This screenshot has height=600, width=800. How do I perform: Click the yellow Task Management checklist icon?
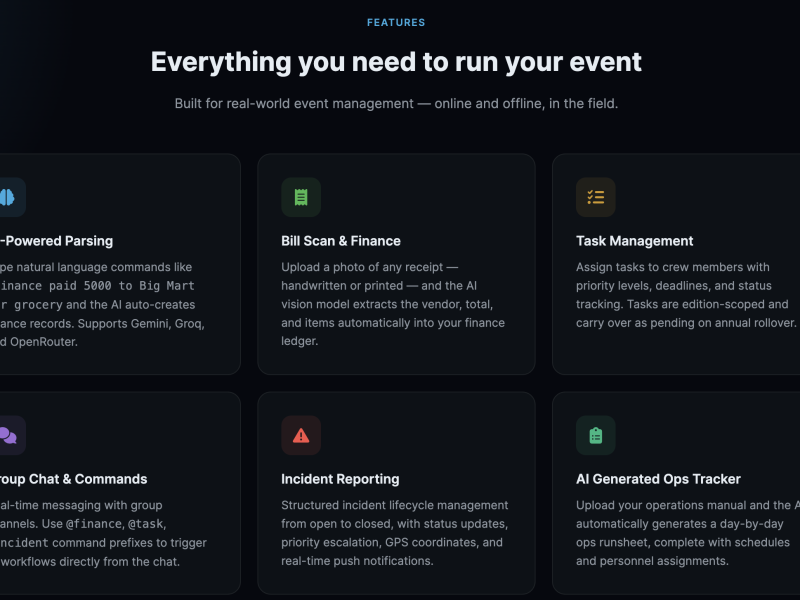(x=595, y=197)
